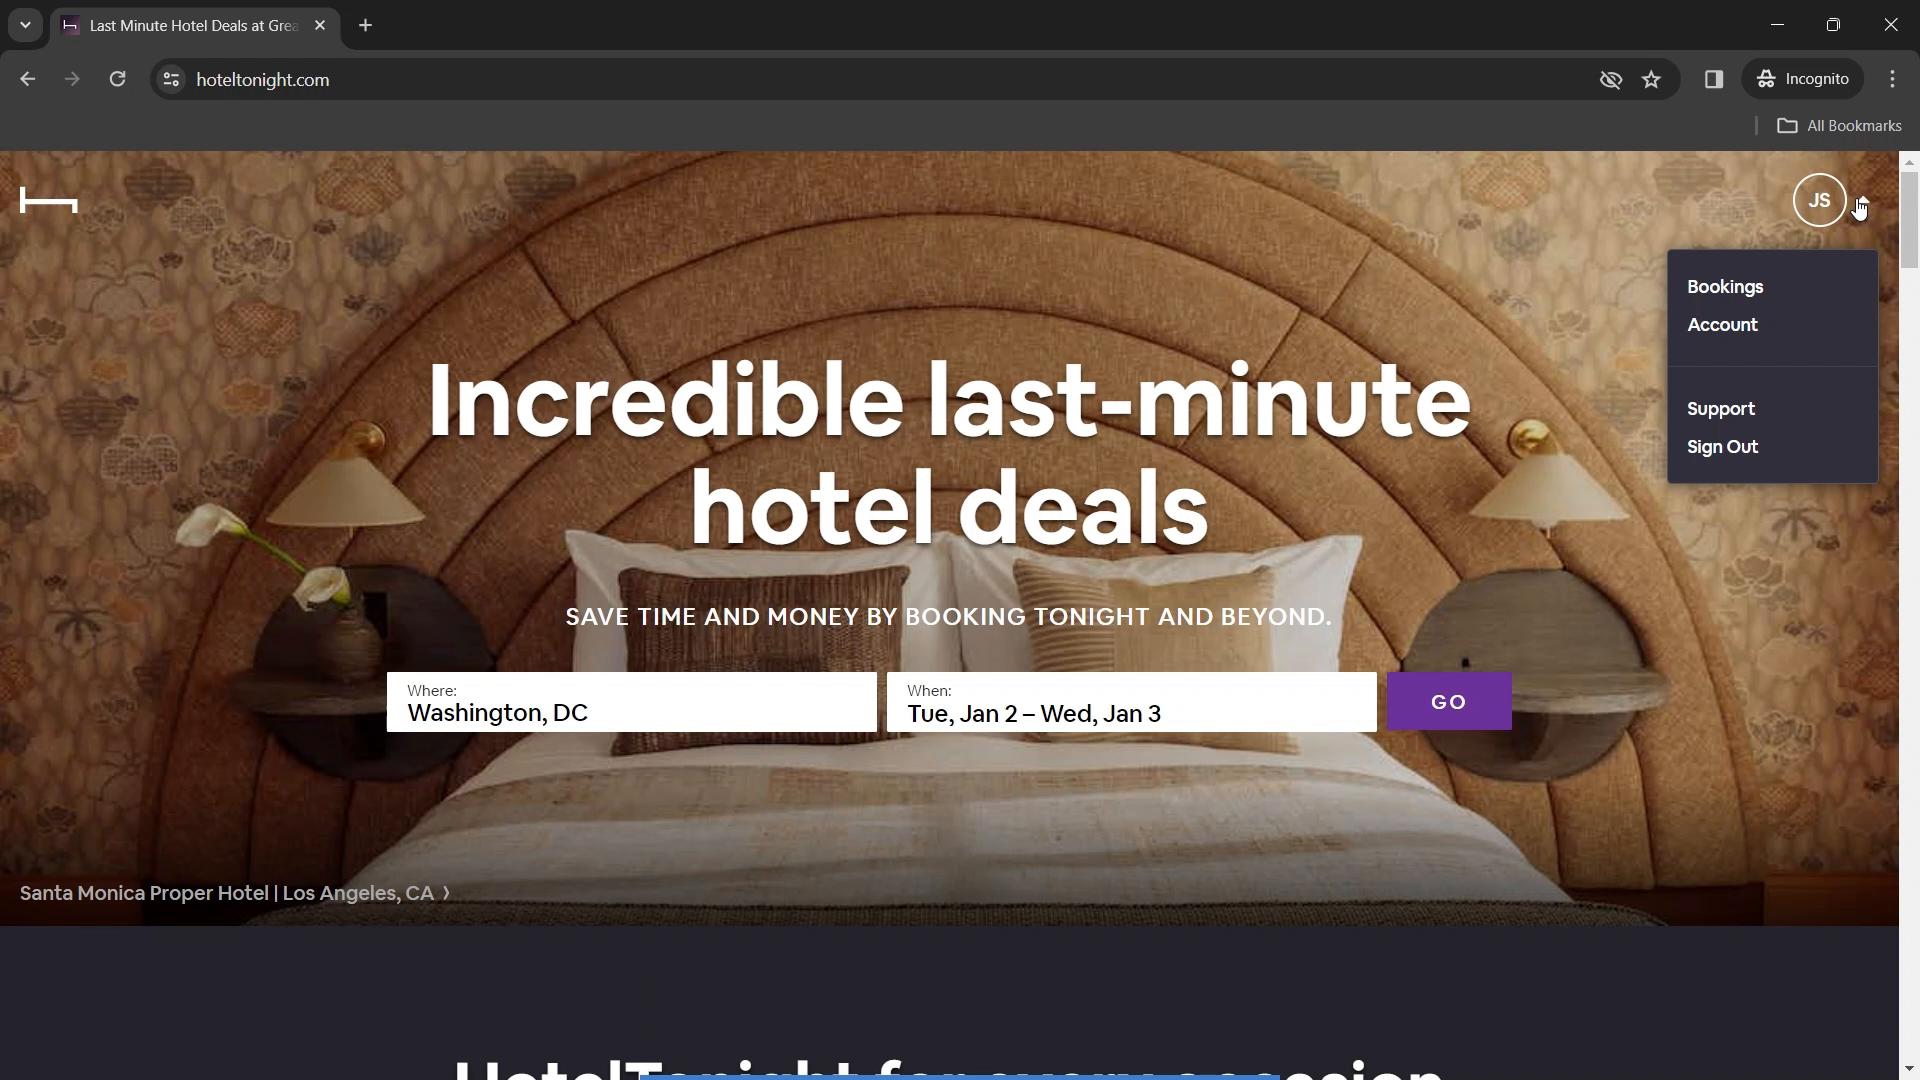Click the Incognito mode icon
Viewport: 1920px width, 1080px height.
tap(1767, 79)
